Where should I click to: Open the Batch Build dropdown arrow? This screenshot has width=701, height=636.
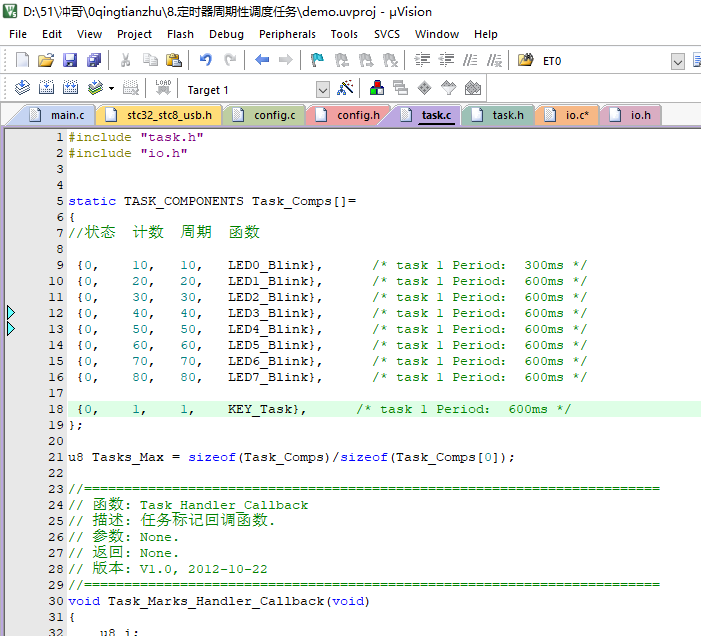(x=111, y=88)
